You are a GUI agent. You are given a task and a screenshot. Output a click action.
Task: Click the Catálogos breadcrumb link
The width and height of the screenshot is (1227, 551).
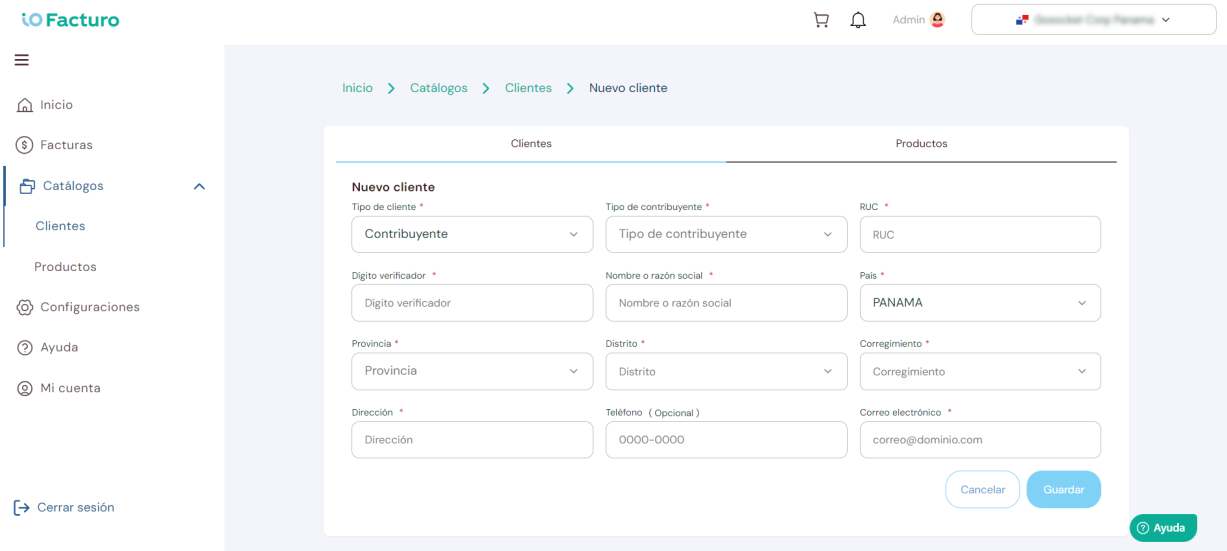point(439,88)
